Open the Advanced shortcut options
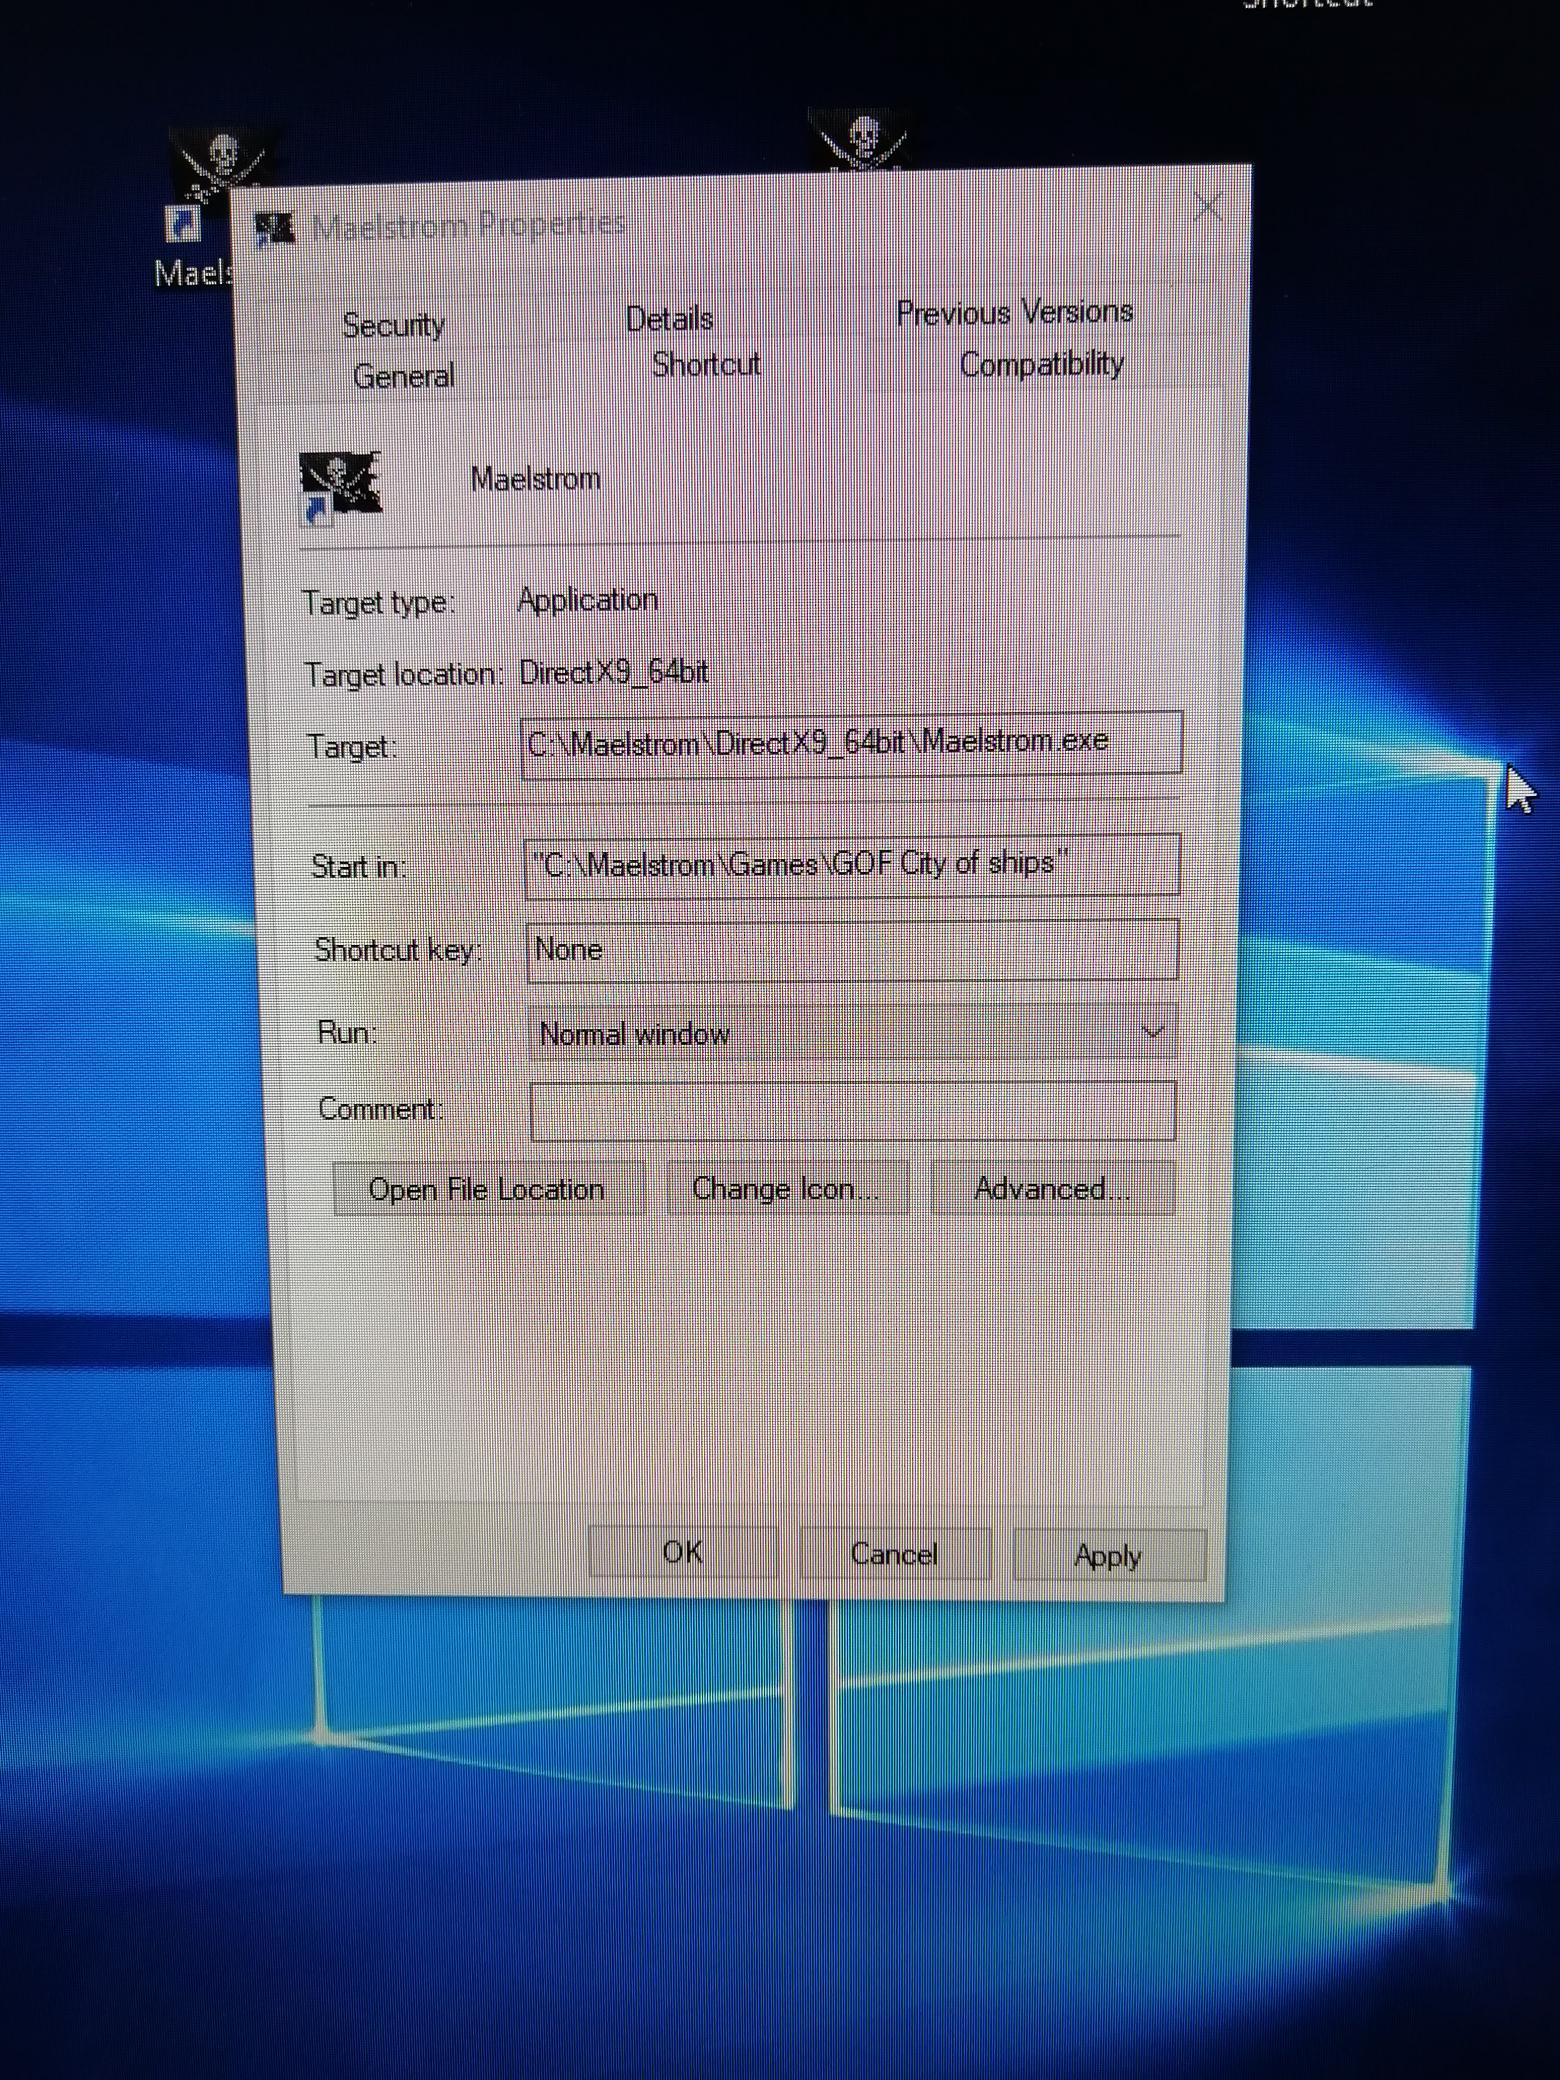This screenshot has height=2080, width=1560. 1052,1188
